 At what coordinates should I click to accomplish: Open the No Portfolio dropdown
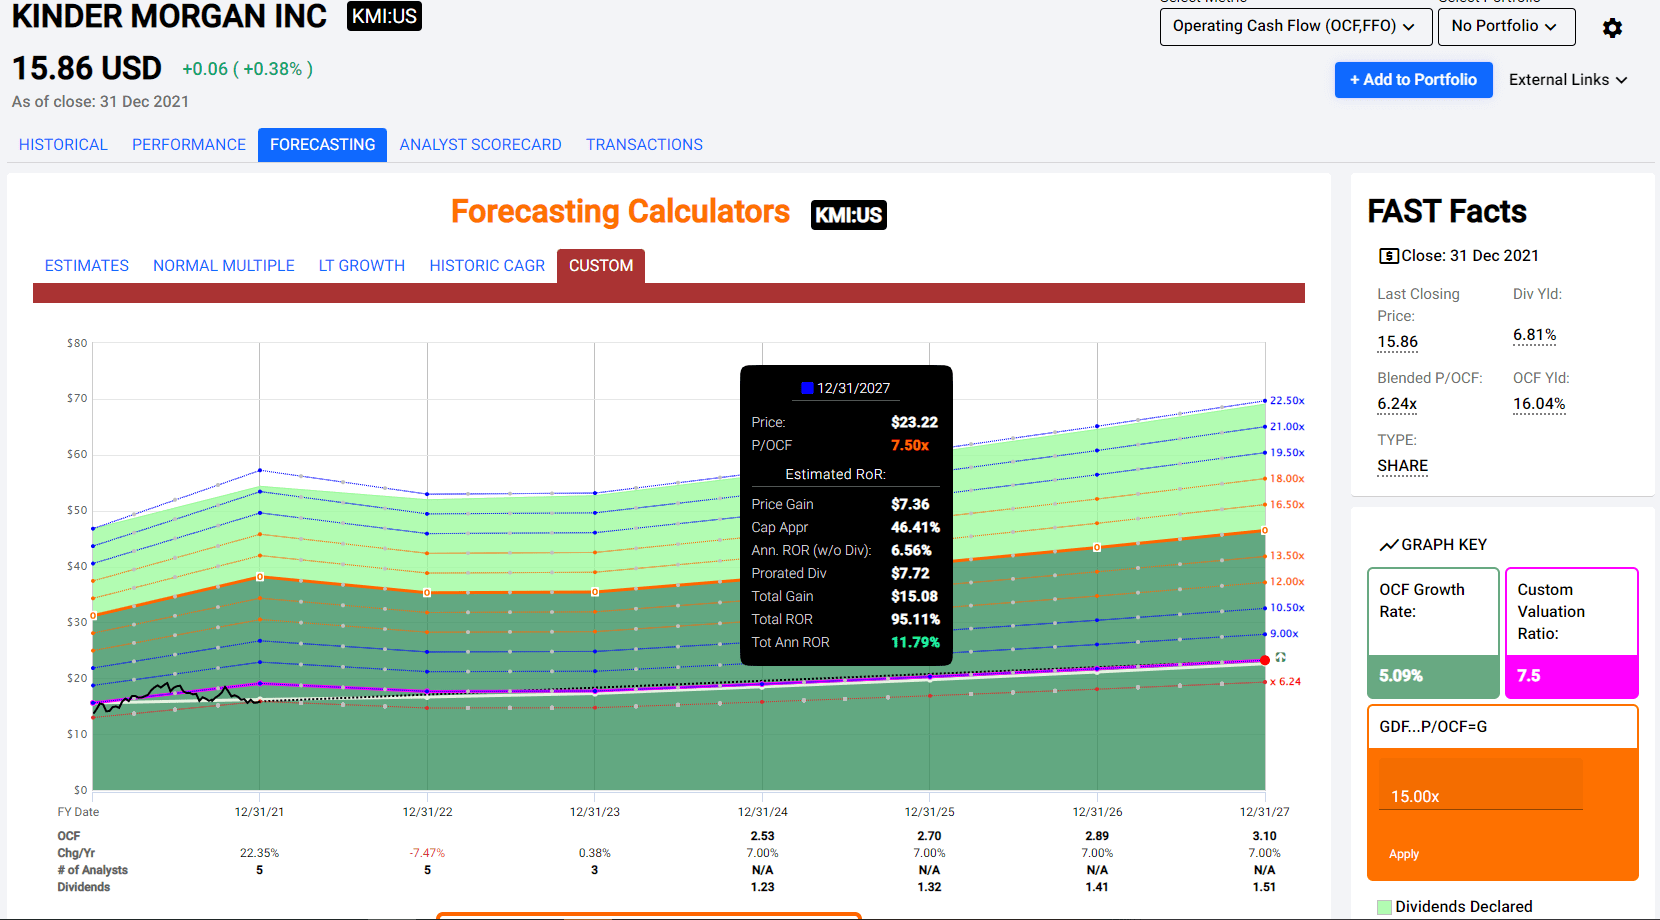(1506, 27)
